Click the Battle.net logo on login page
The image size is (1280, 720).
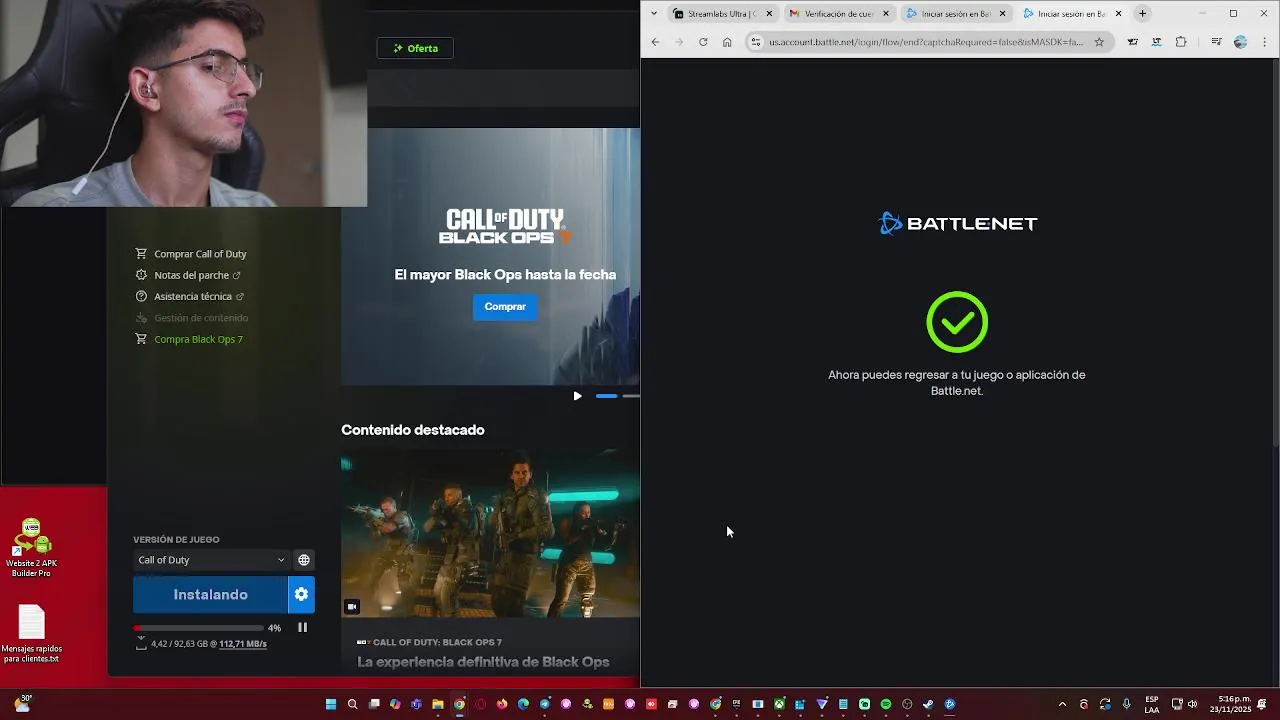[957, 224]
